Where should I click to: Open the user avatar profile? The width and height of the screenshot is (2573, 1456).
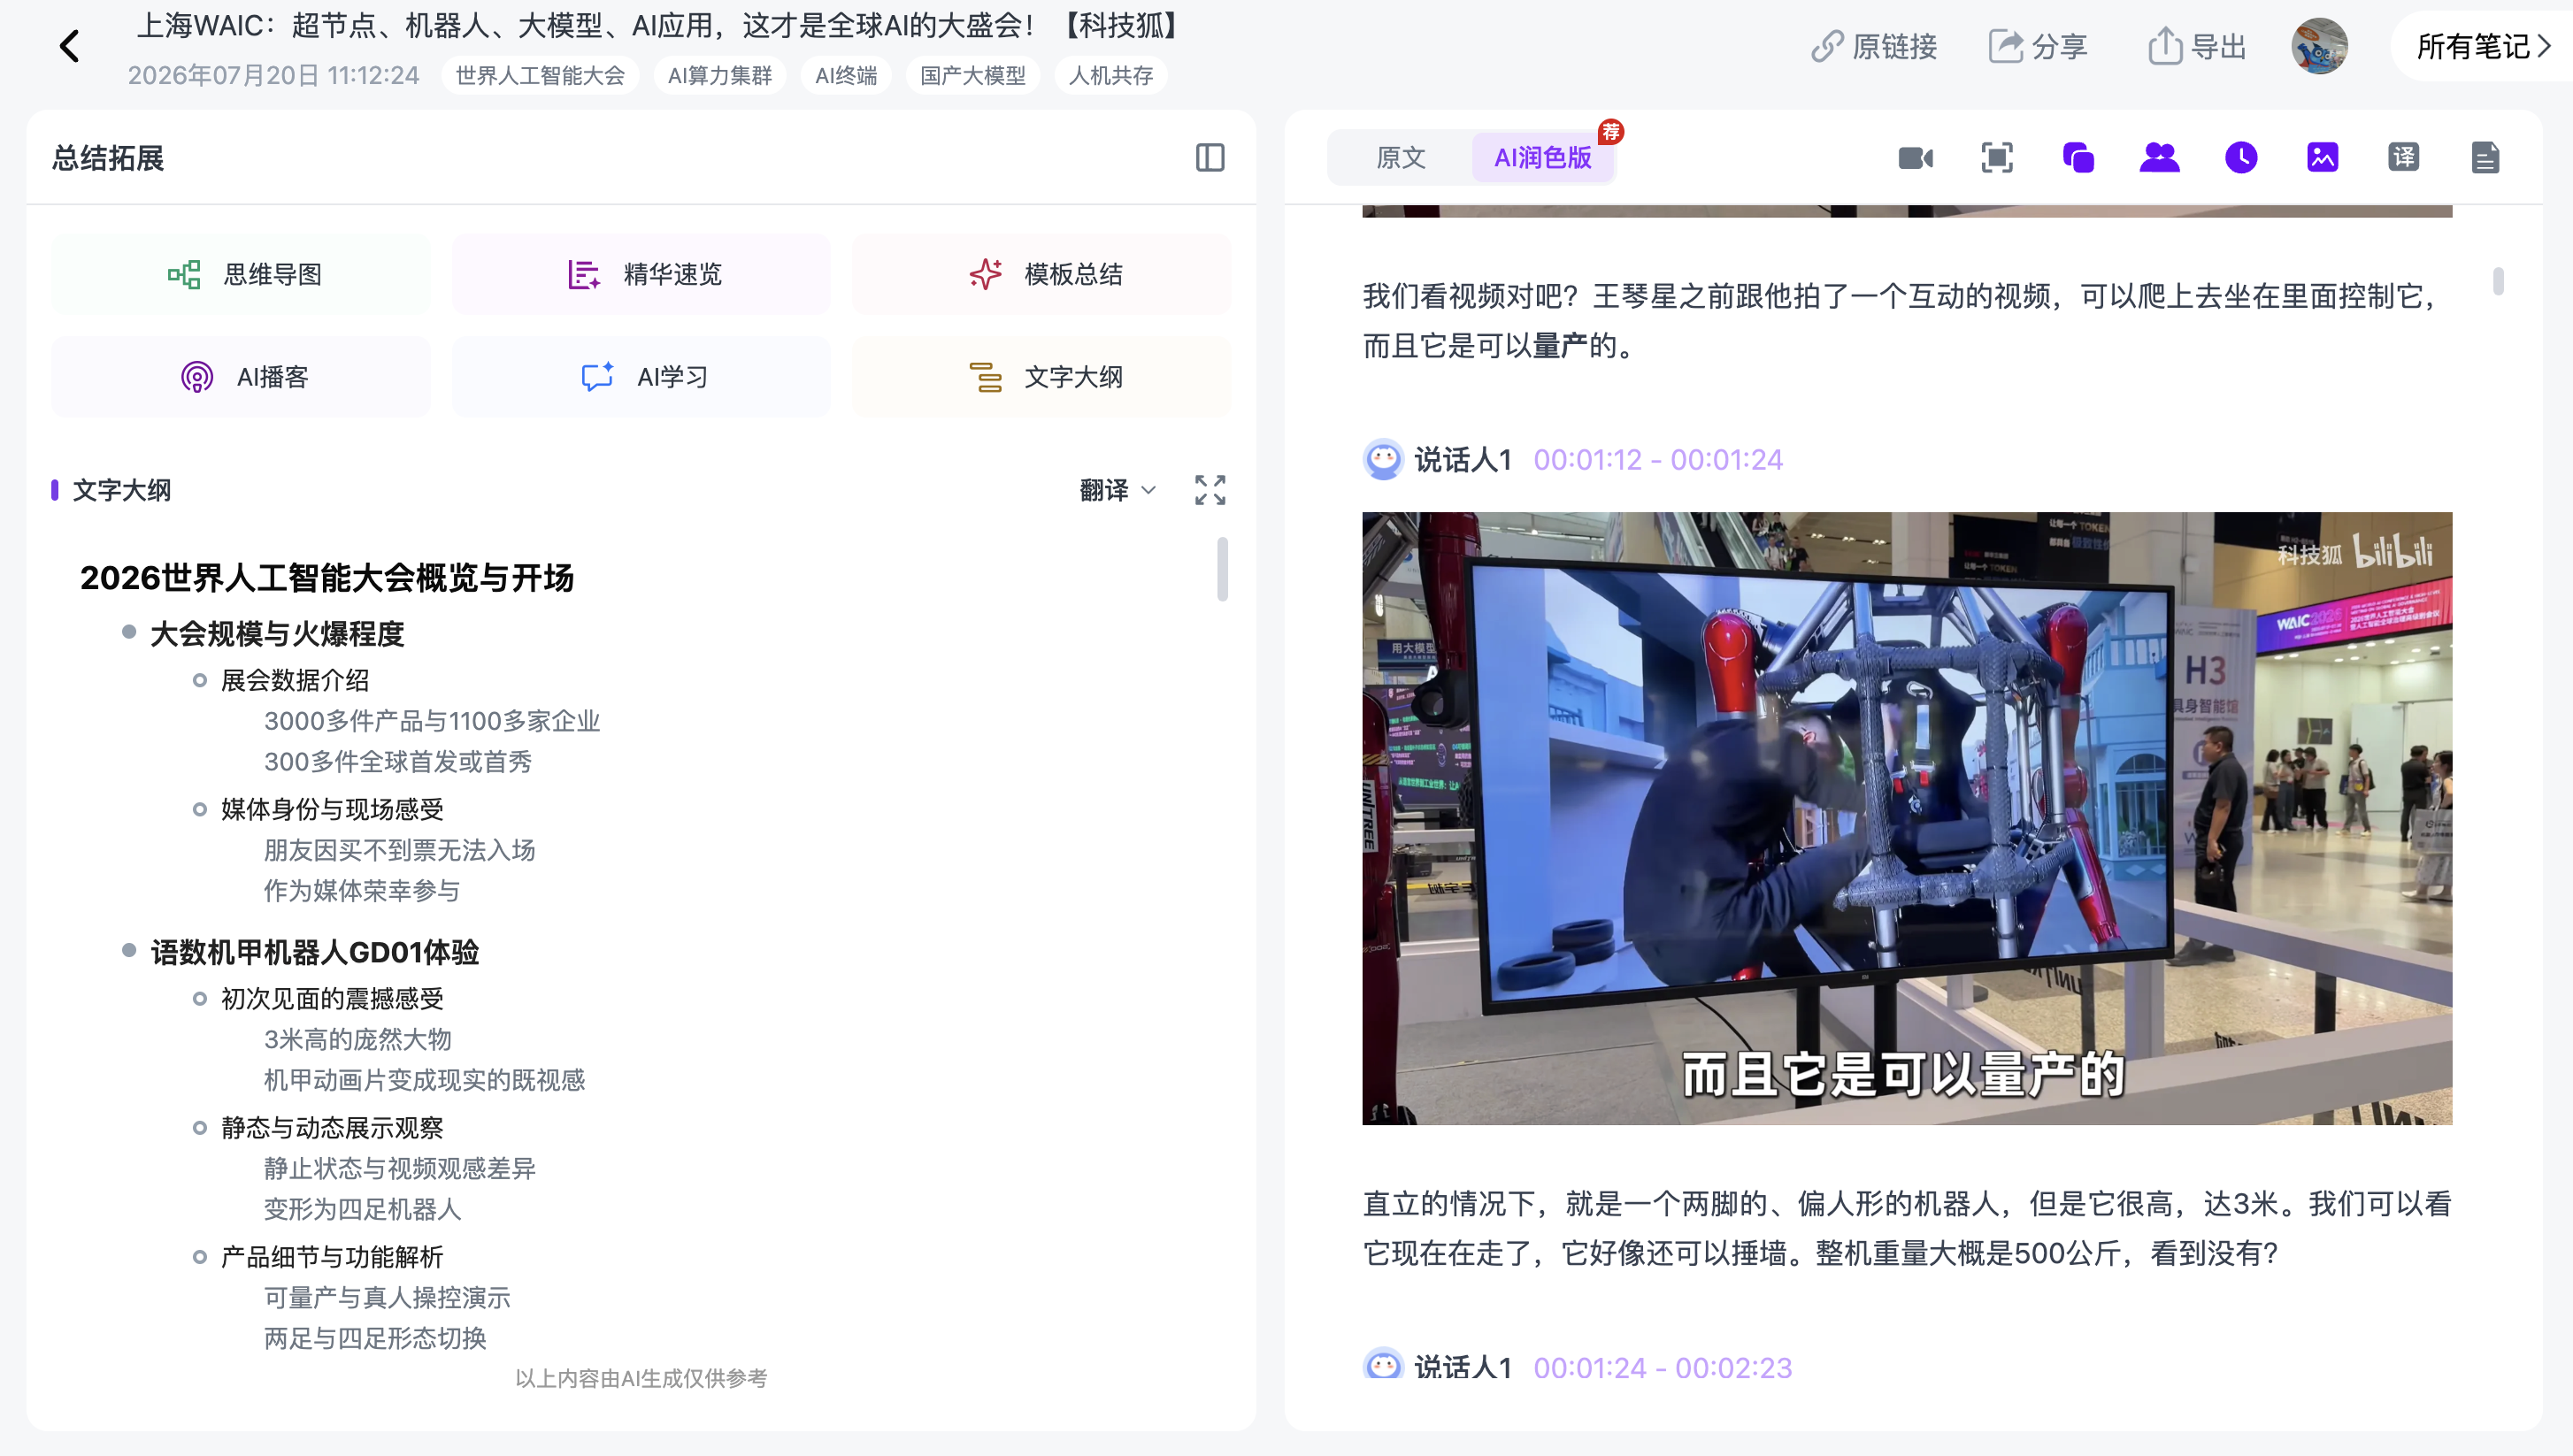pyautogui.click(x=2319, y=46)
